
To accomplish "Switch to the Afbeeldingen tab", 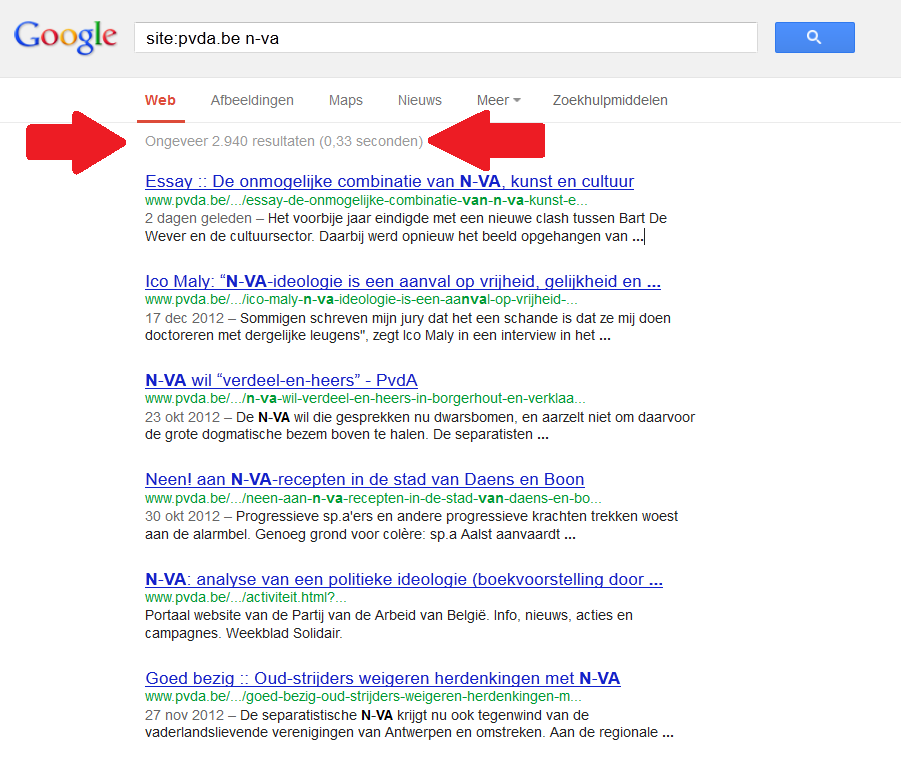I will pyautogui.click(x=252, y=100).
